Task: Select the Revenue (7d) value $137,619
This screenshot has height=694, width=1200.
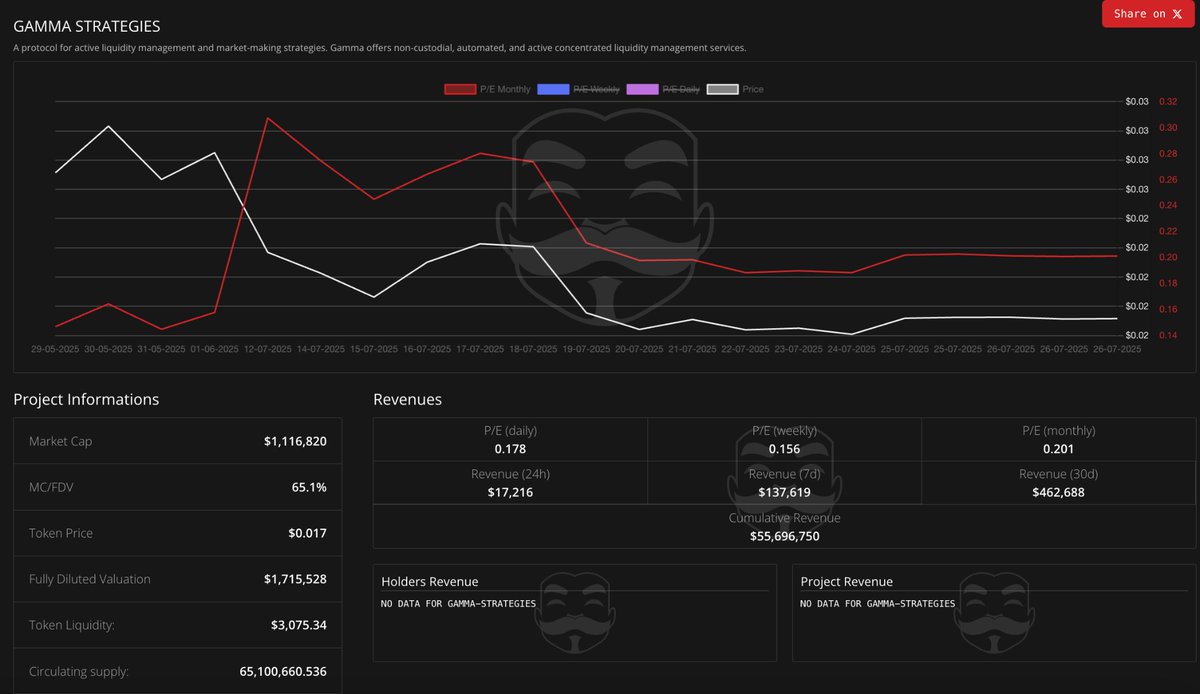Action: pos(784,492)
